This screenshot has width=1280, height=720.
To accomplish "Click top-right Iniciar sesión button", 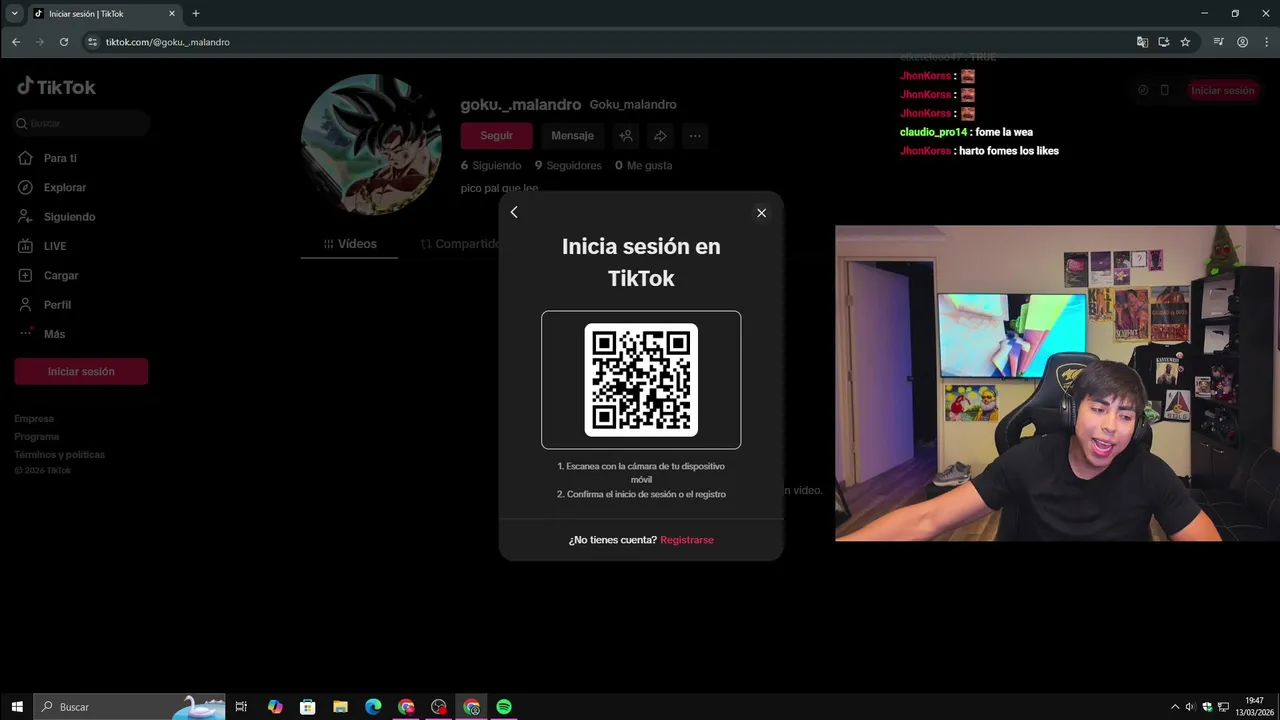I will point(1222,90).
